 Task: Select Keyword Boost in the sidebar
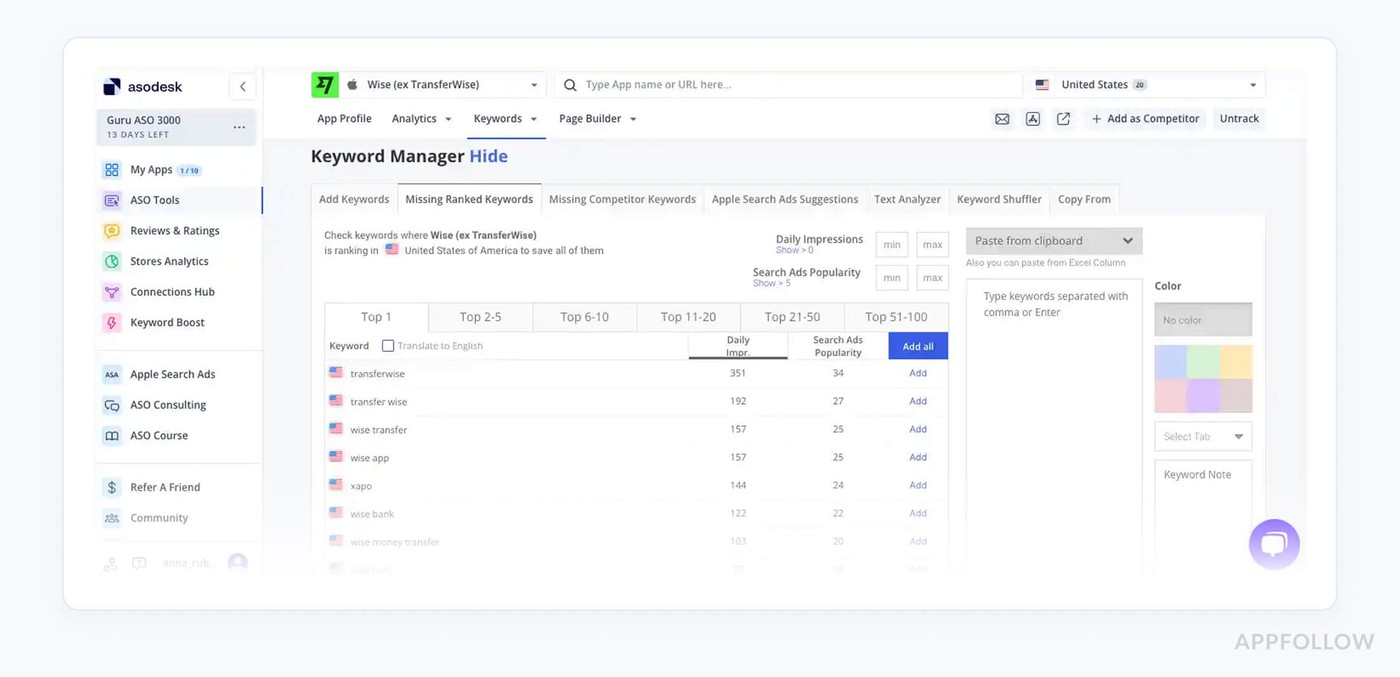(167, 322)
